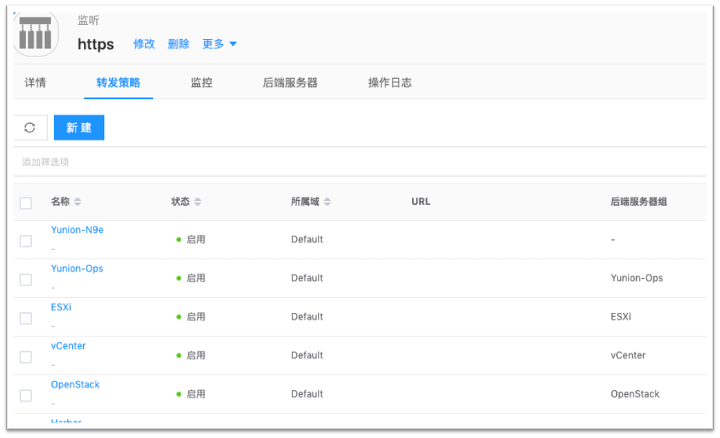The image size is (720, 438).
Task: View the 操作日志 tab
Action: point(390,83)
